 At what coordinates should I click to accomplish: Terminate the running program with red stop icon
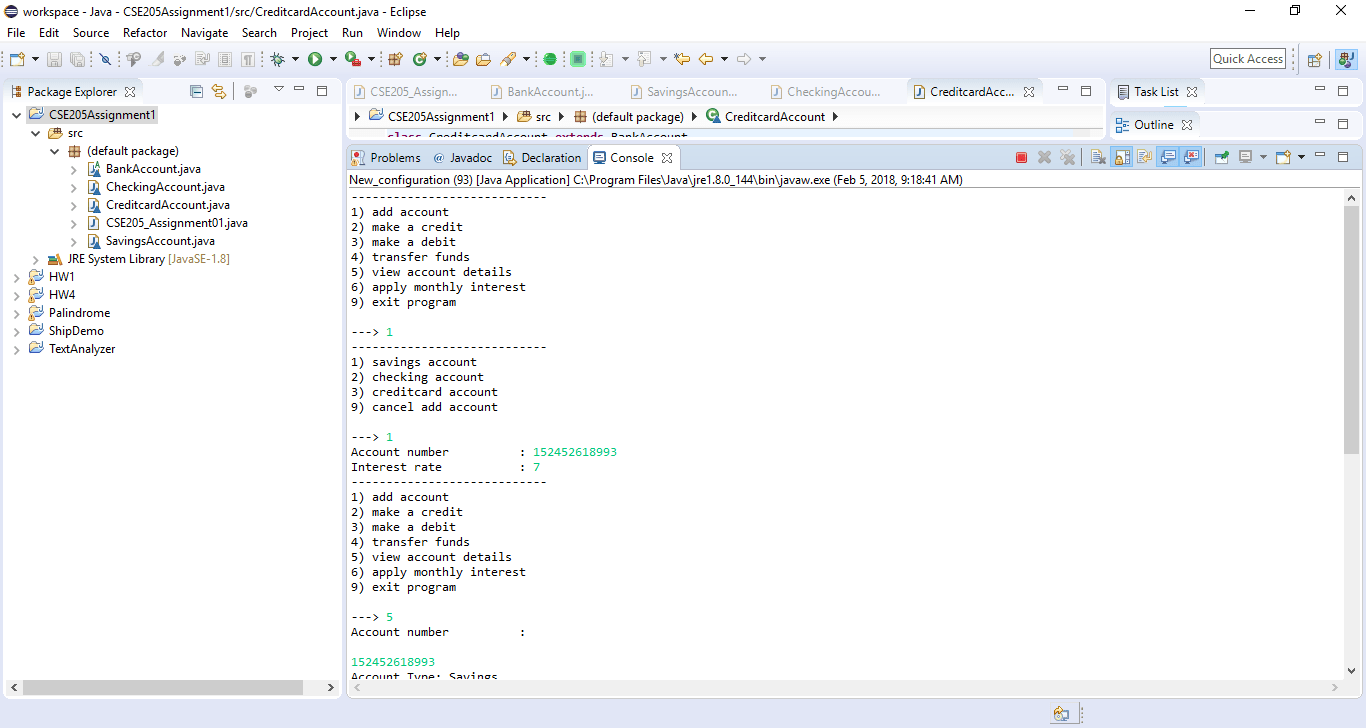(x=1021, y=158)
